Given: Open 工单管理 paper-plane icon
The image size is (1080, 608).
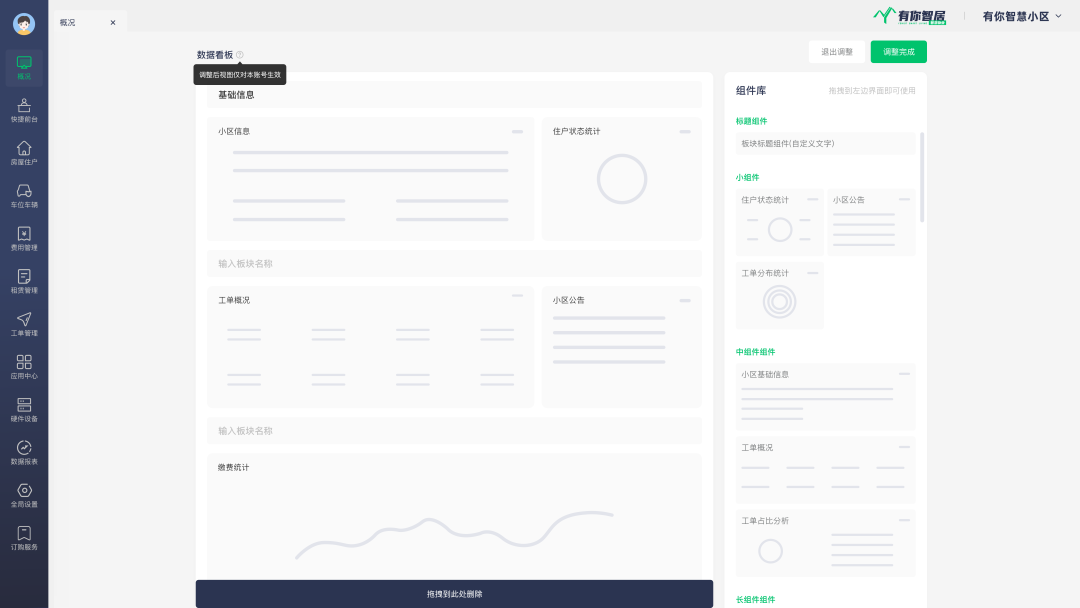Looking at the screenshot, I should 24,324.
